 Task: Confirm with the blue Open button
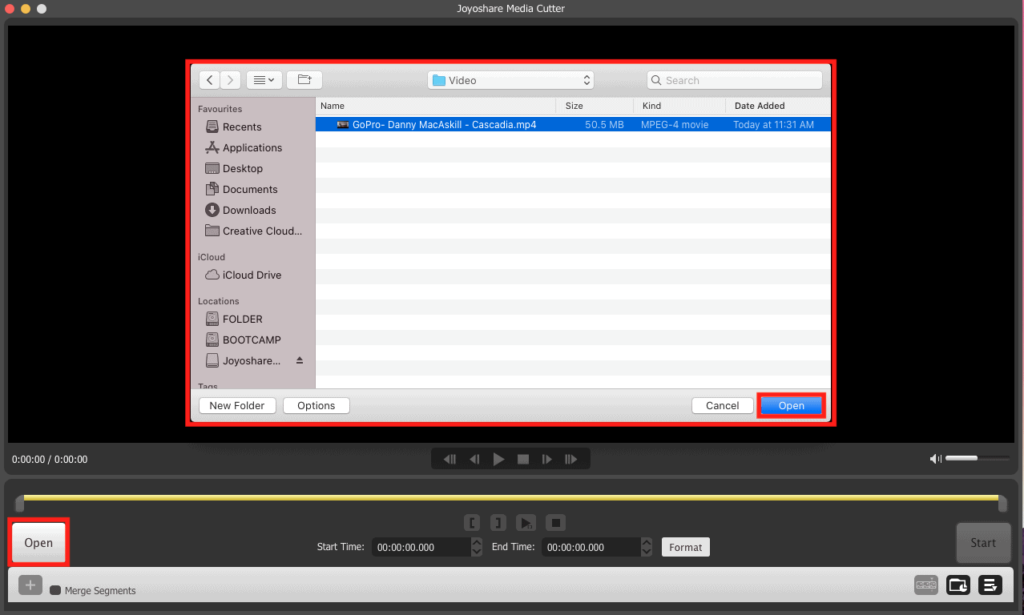tap(792, 405)
